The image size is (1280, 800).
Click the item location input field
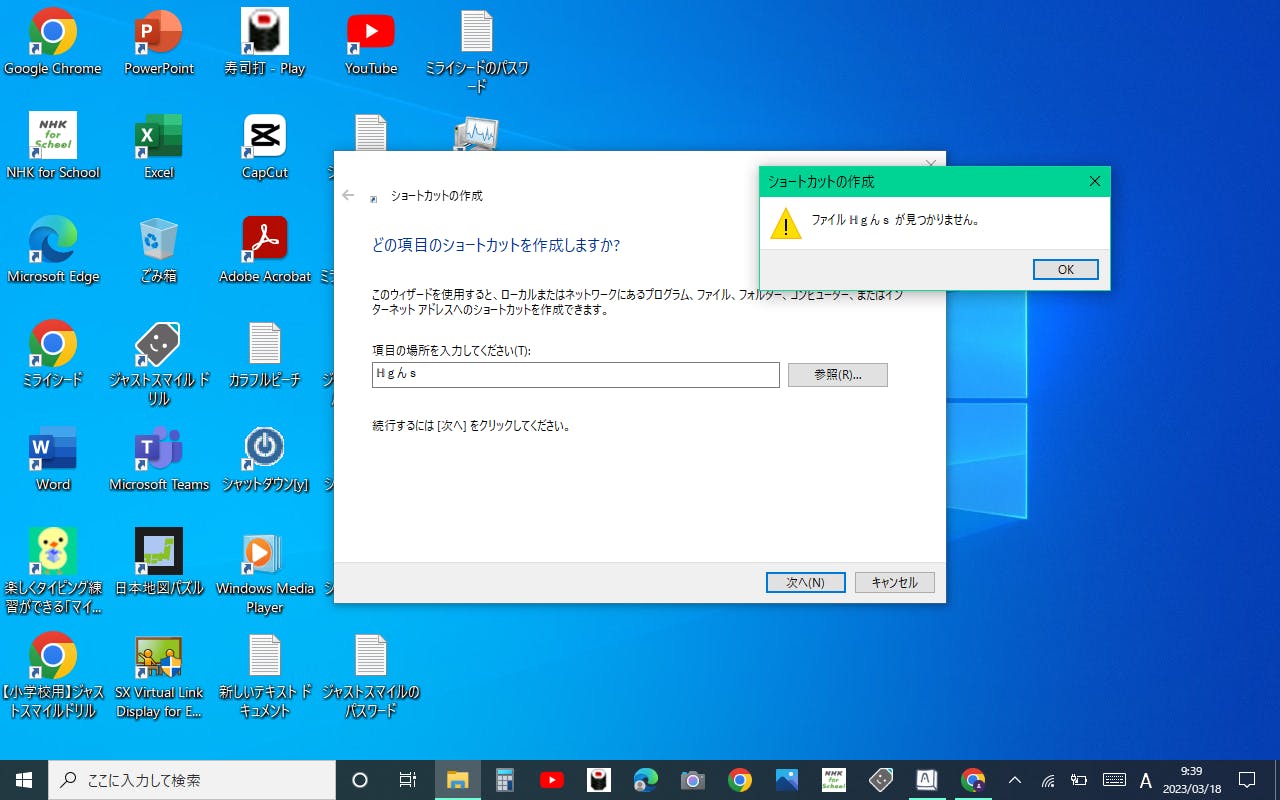click(x=574, y=375)
